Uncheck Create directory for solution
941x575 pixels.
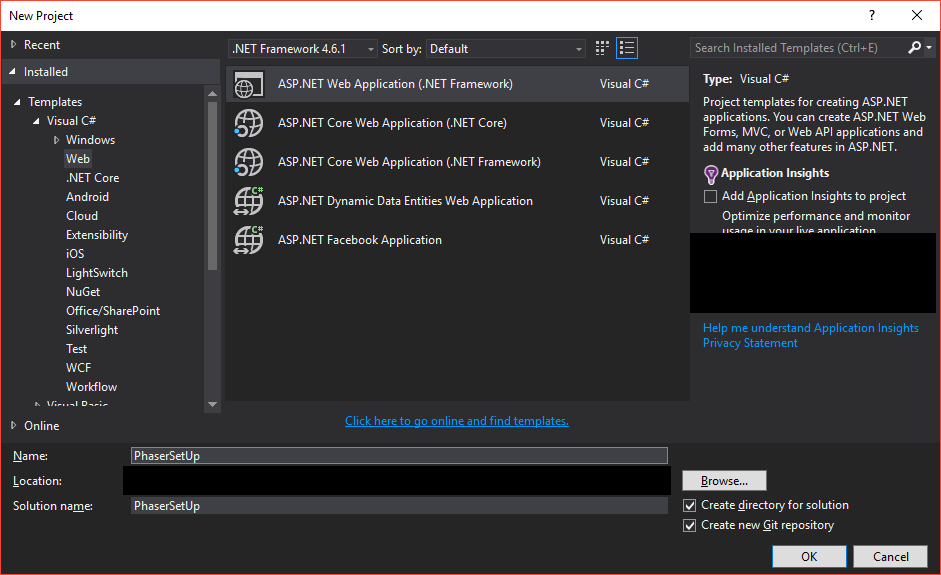690,505
